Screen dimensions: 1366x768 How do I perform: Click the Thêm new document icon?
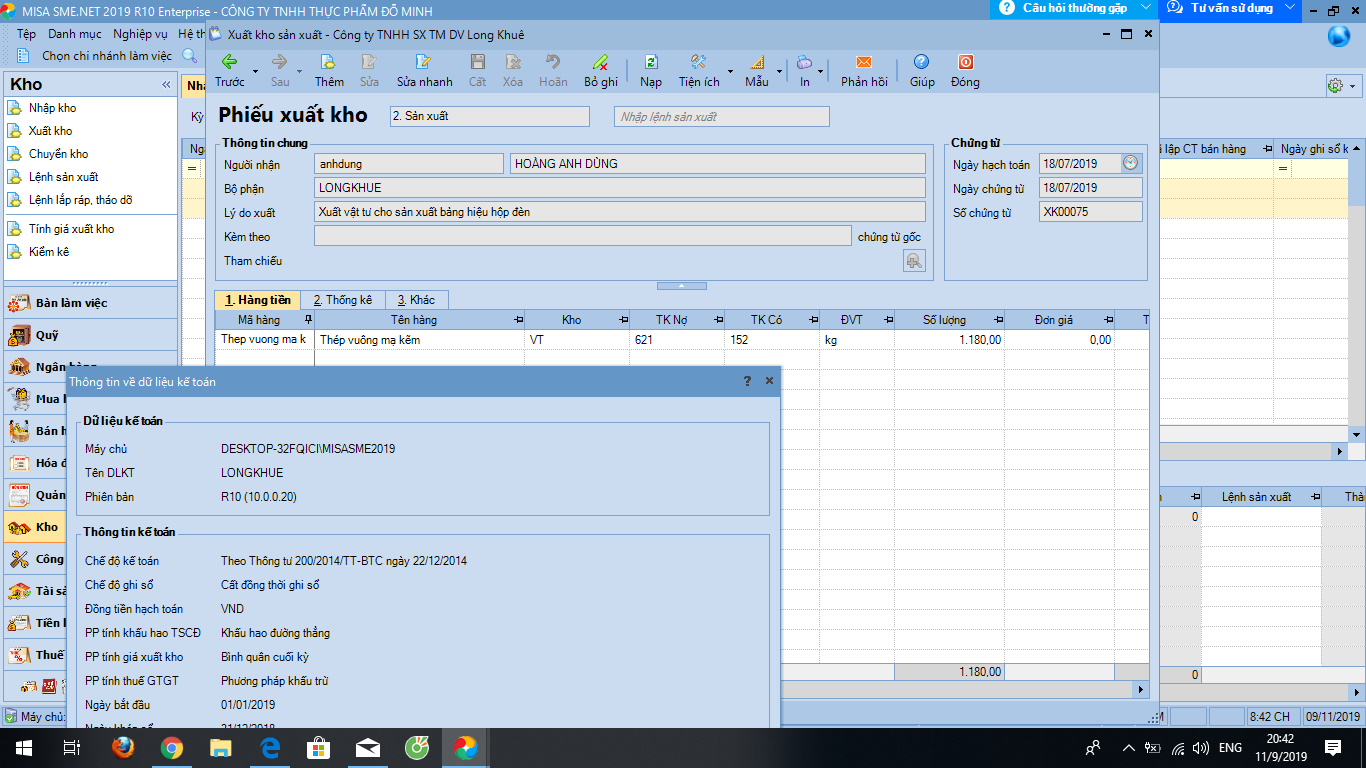[x=329, y=62]
